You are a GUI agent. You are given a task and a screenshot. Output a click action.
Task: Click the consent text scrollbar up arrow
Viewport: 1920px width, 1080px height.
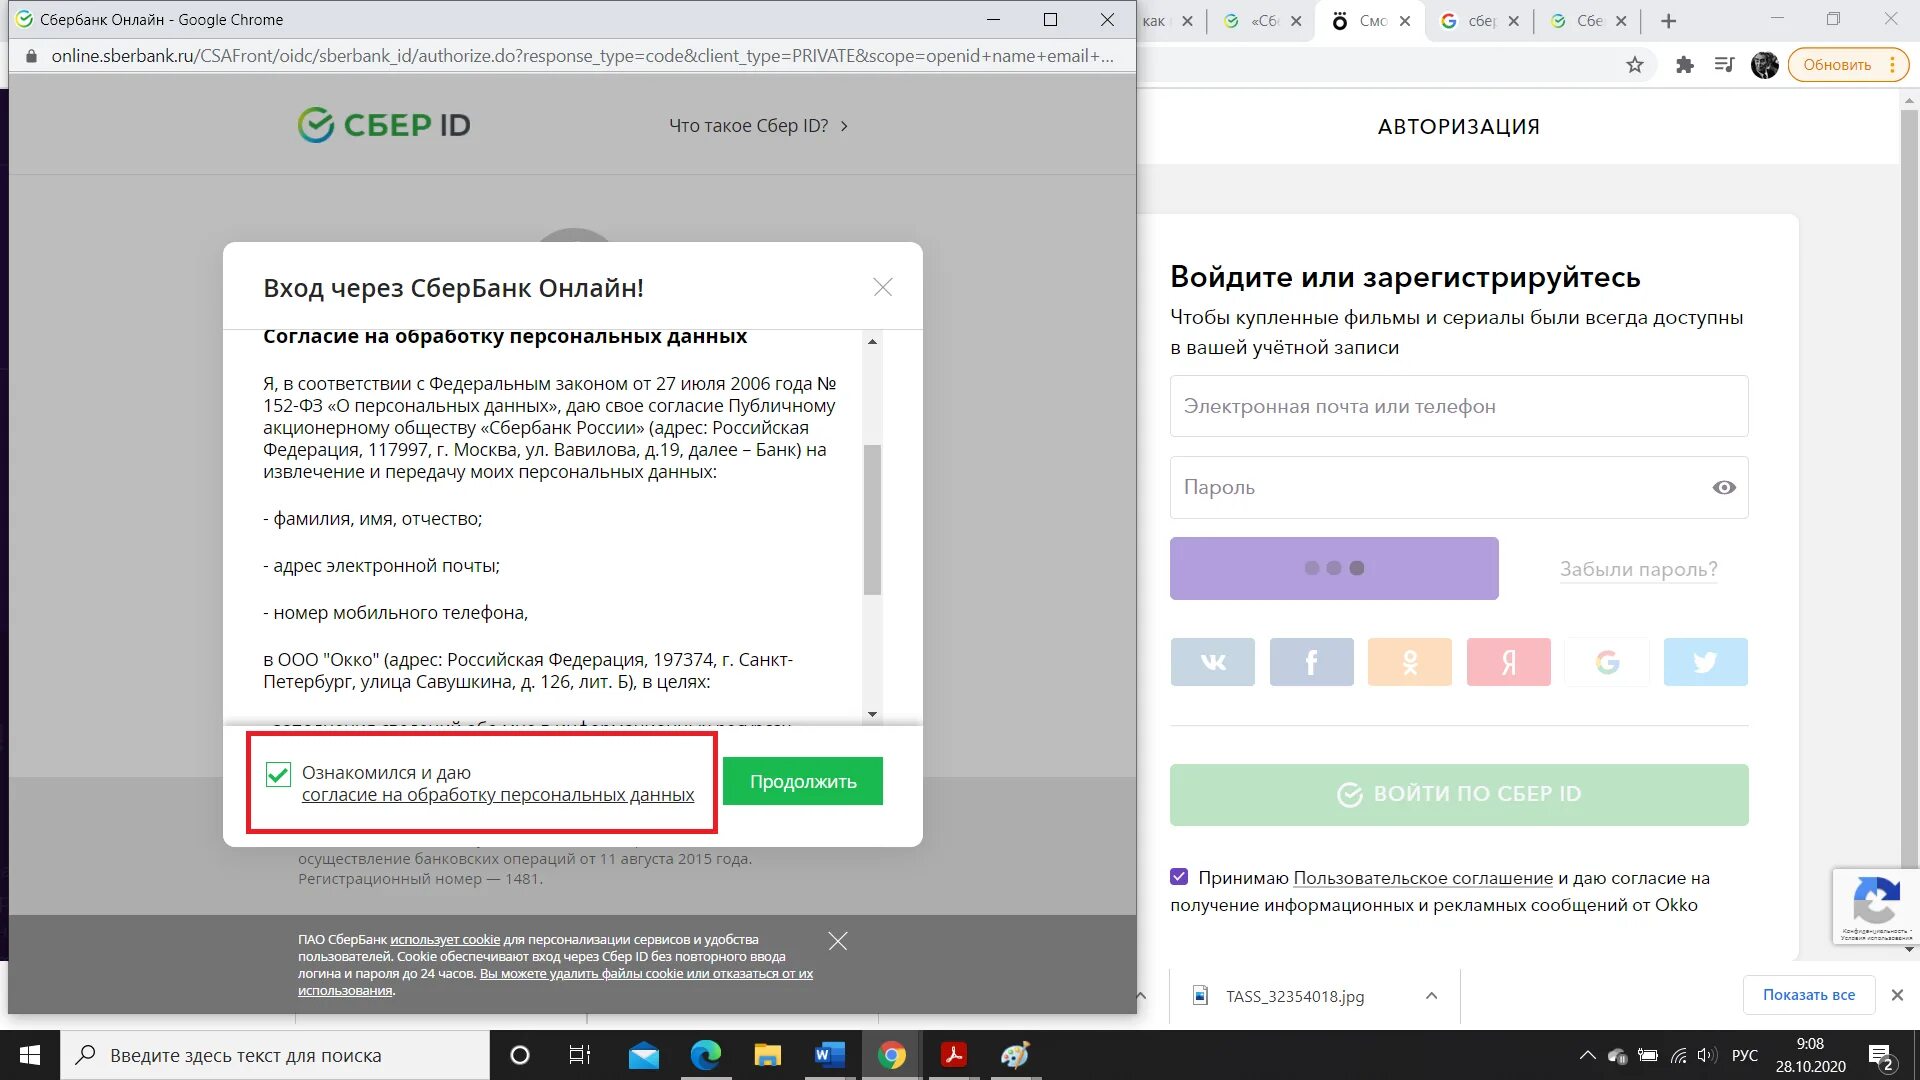pos(872,342)
